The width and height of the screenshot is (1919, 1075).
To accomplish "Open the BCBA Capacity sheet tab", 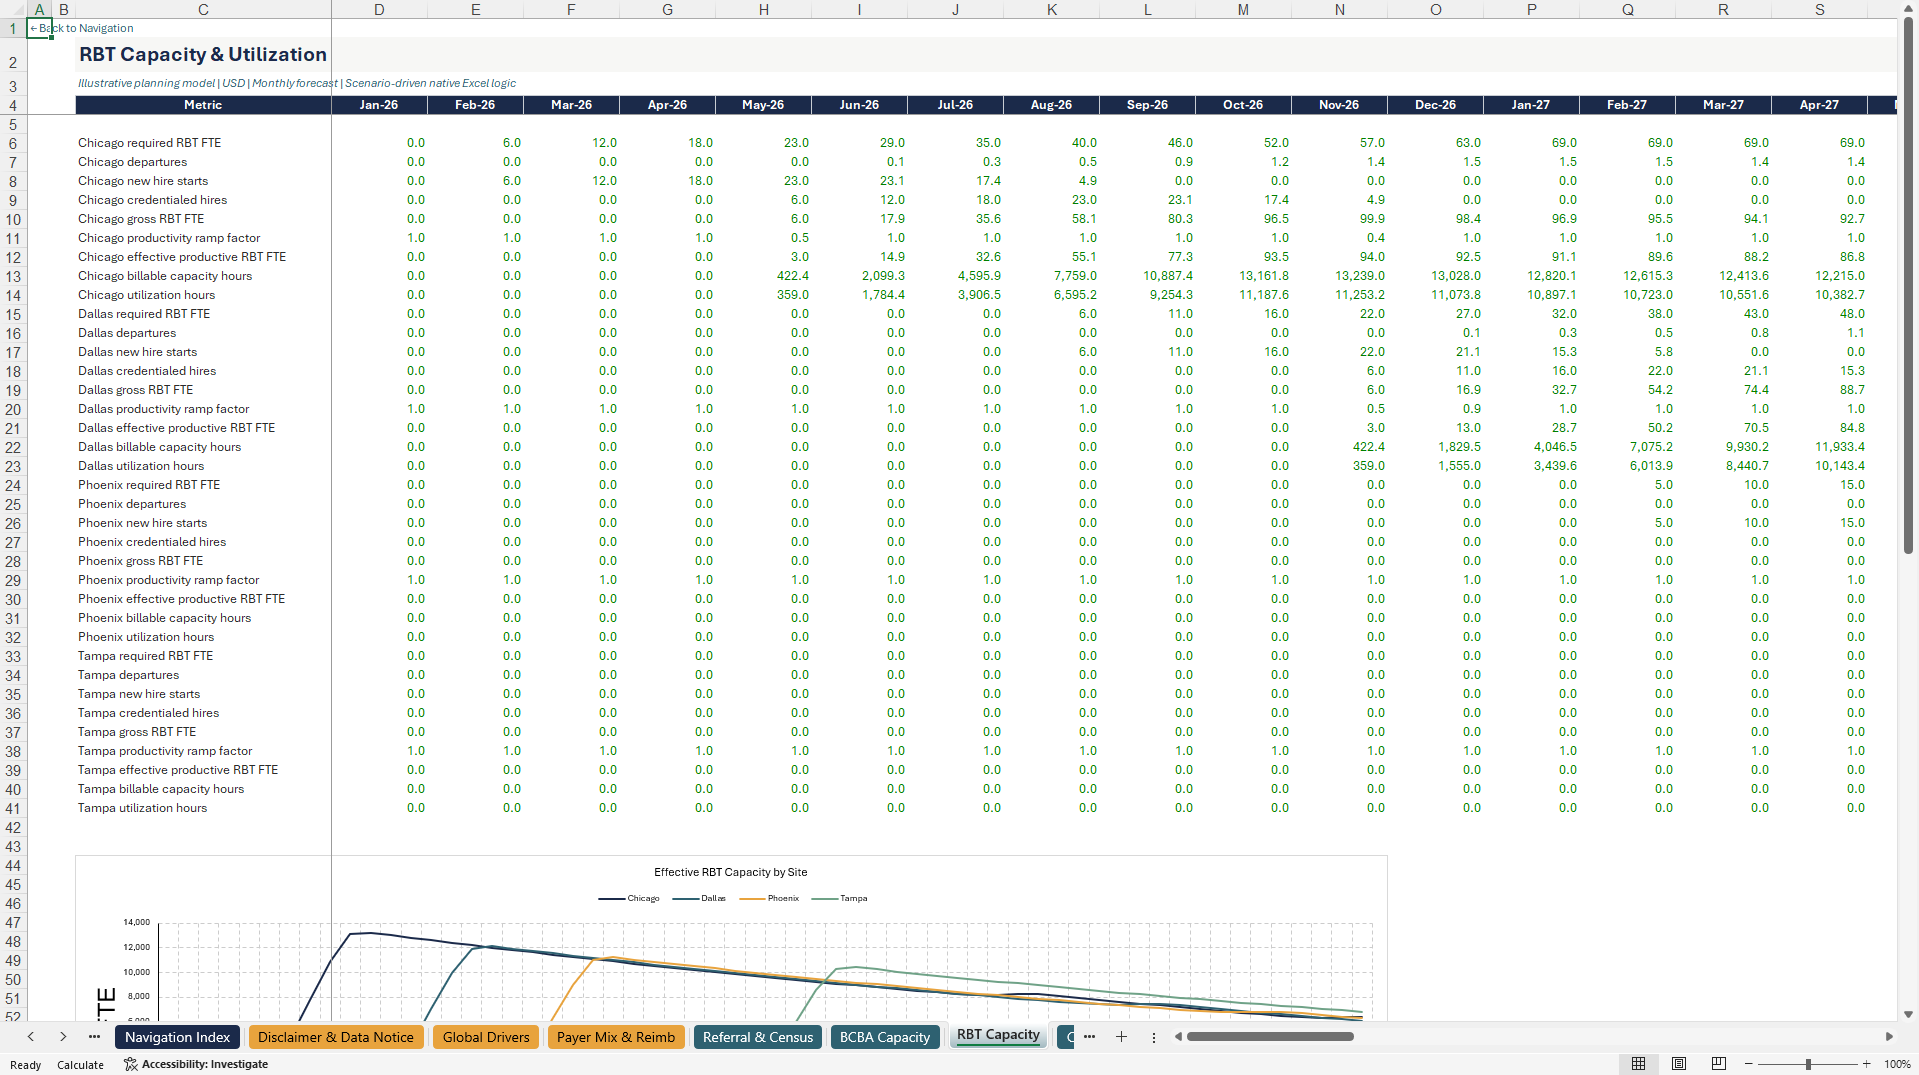I will [x=885, y=1037].
